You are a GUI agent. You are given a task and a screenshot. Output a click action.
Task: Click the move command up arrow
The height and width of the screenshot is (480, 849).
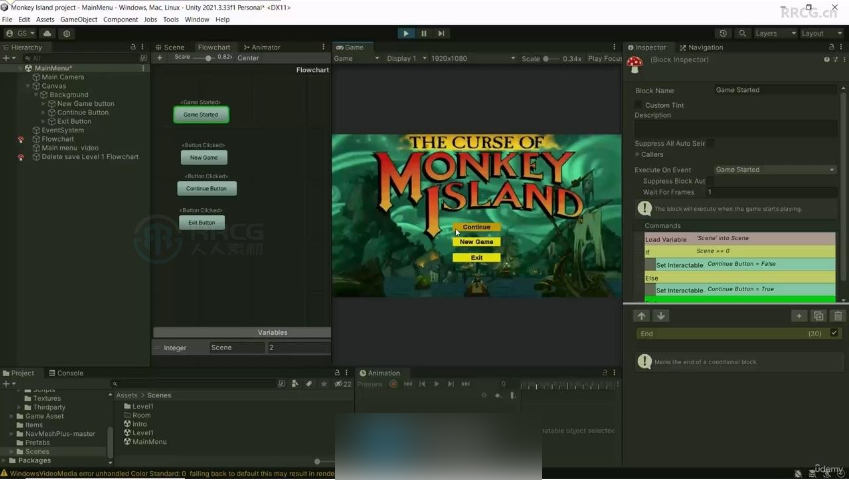[x=642, y=316]
